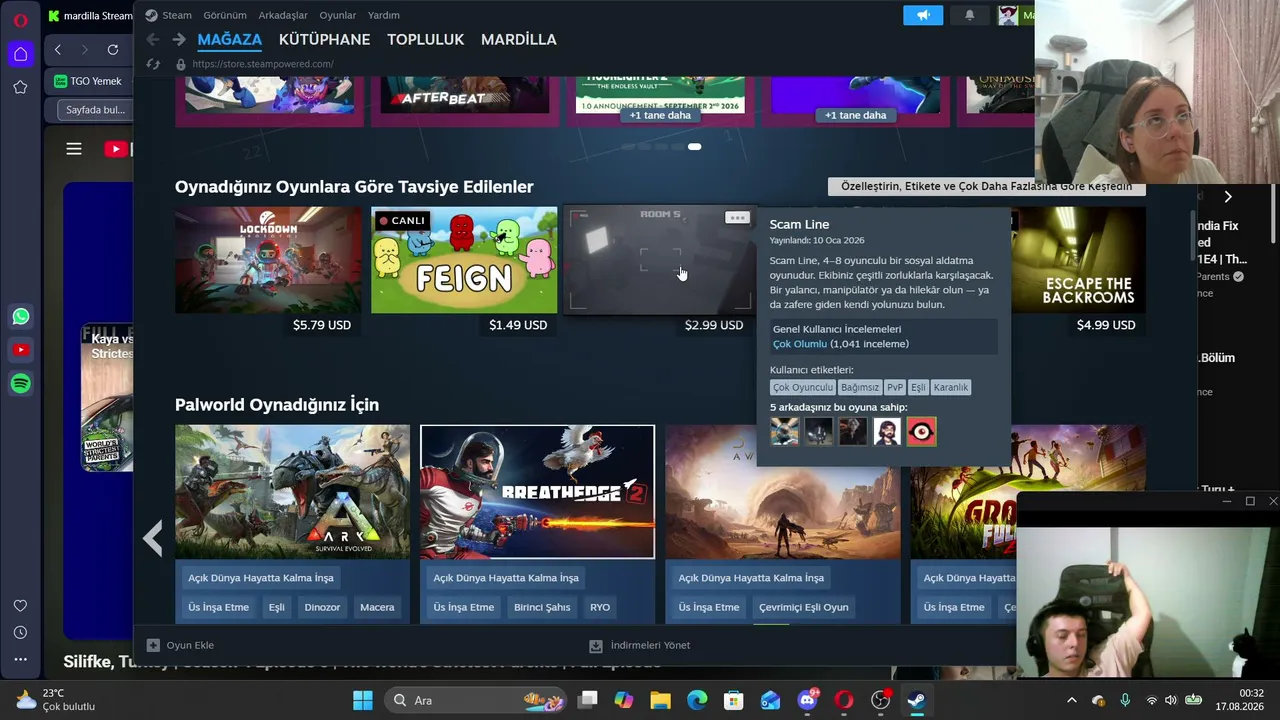
Task: Open Steam announcements megaphone button
Action: (x=923, y=15)
